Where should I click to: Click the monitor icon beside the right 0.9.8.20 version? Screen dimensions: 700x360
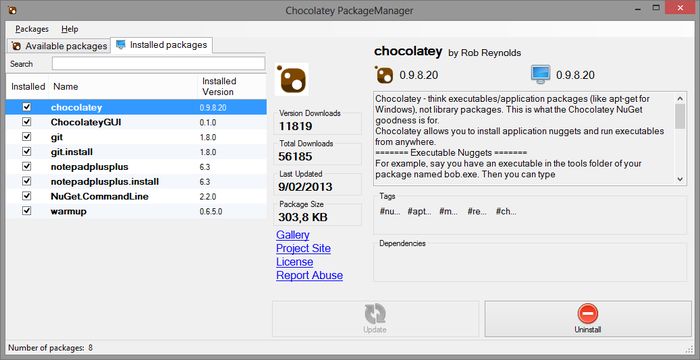(541, 75)
